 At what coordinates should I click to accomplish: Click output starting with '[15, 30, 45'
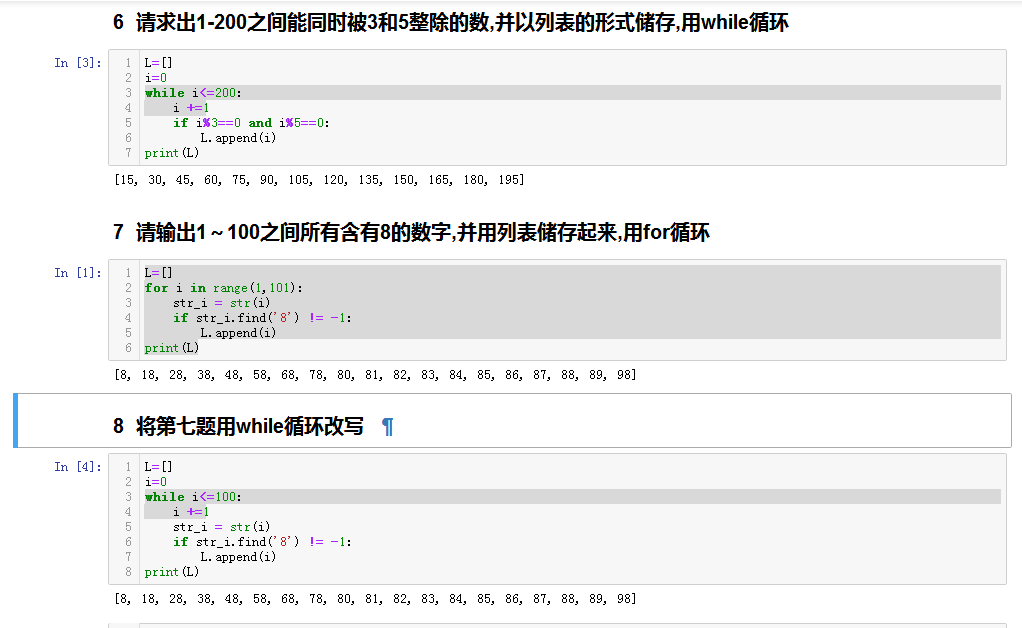pyautogui.click(x=319, y=180)
